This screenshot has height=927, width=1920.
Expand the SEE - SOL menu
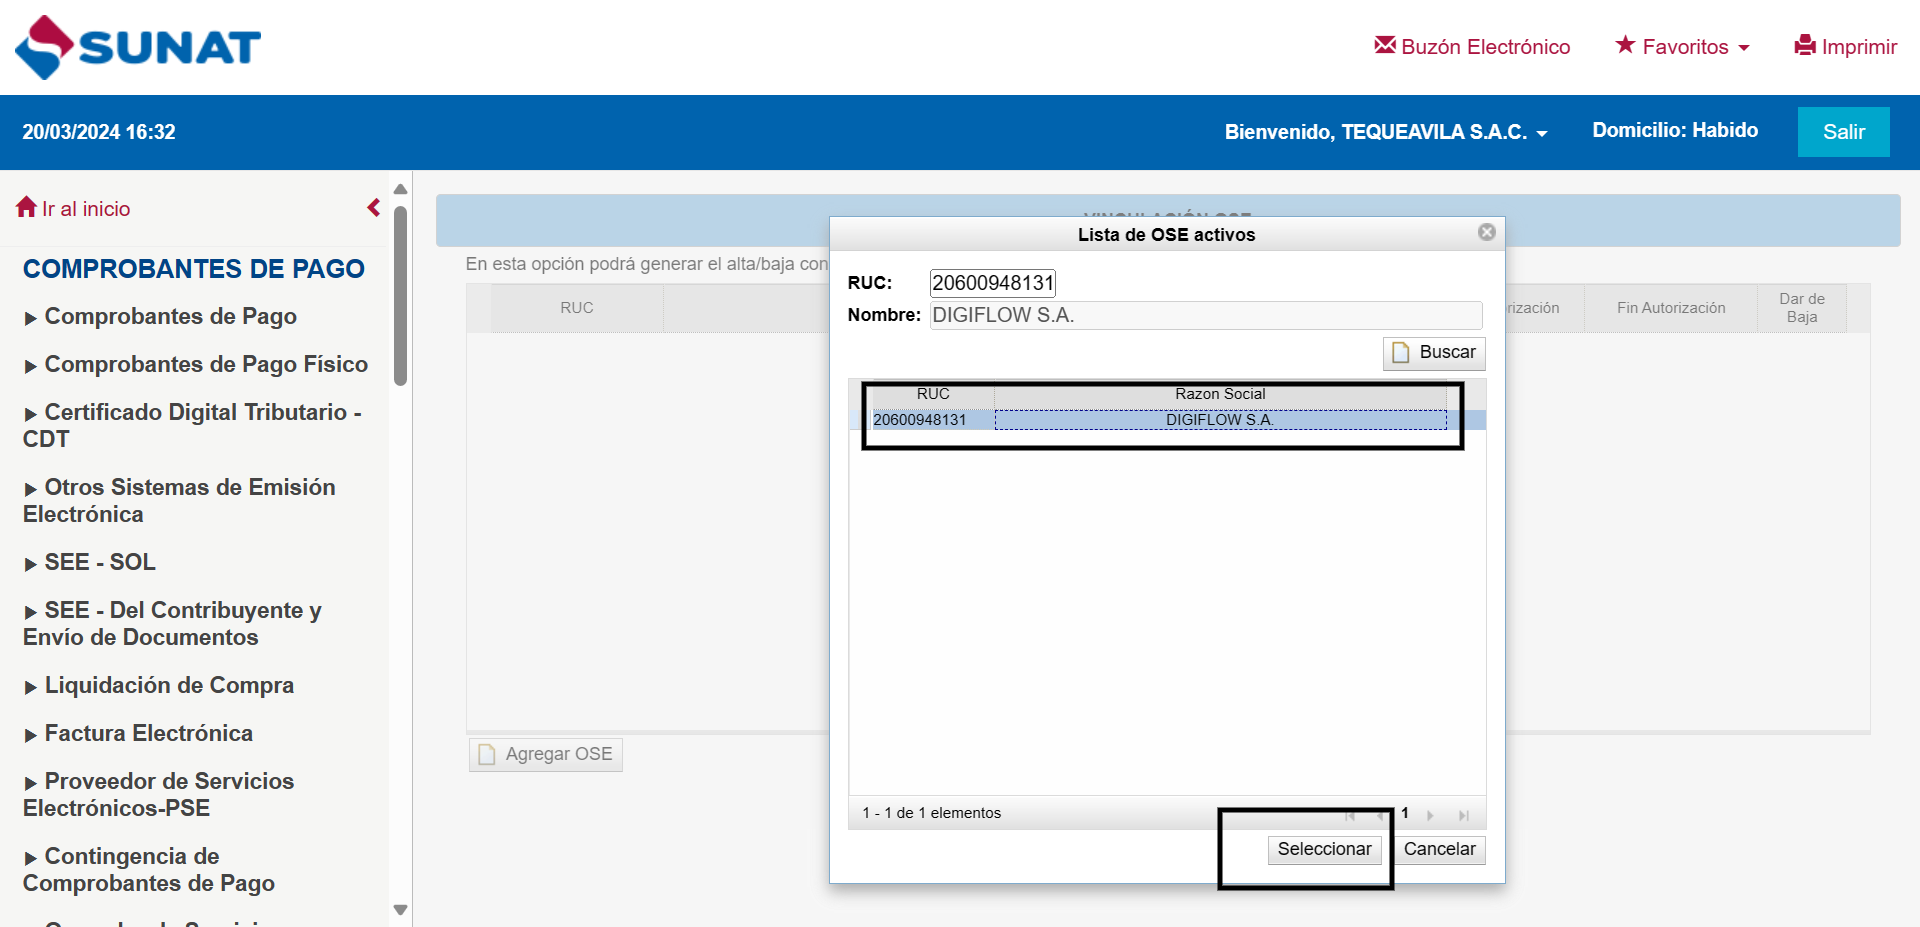(x=90, y=562)
